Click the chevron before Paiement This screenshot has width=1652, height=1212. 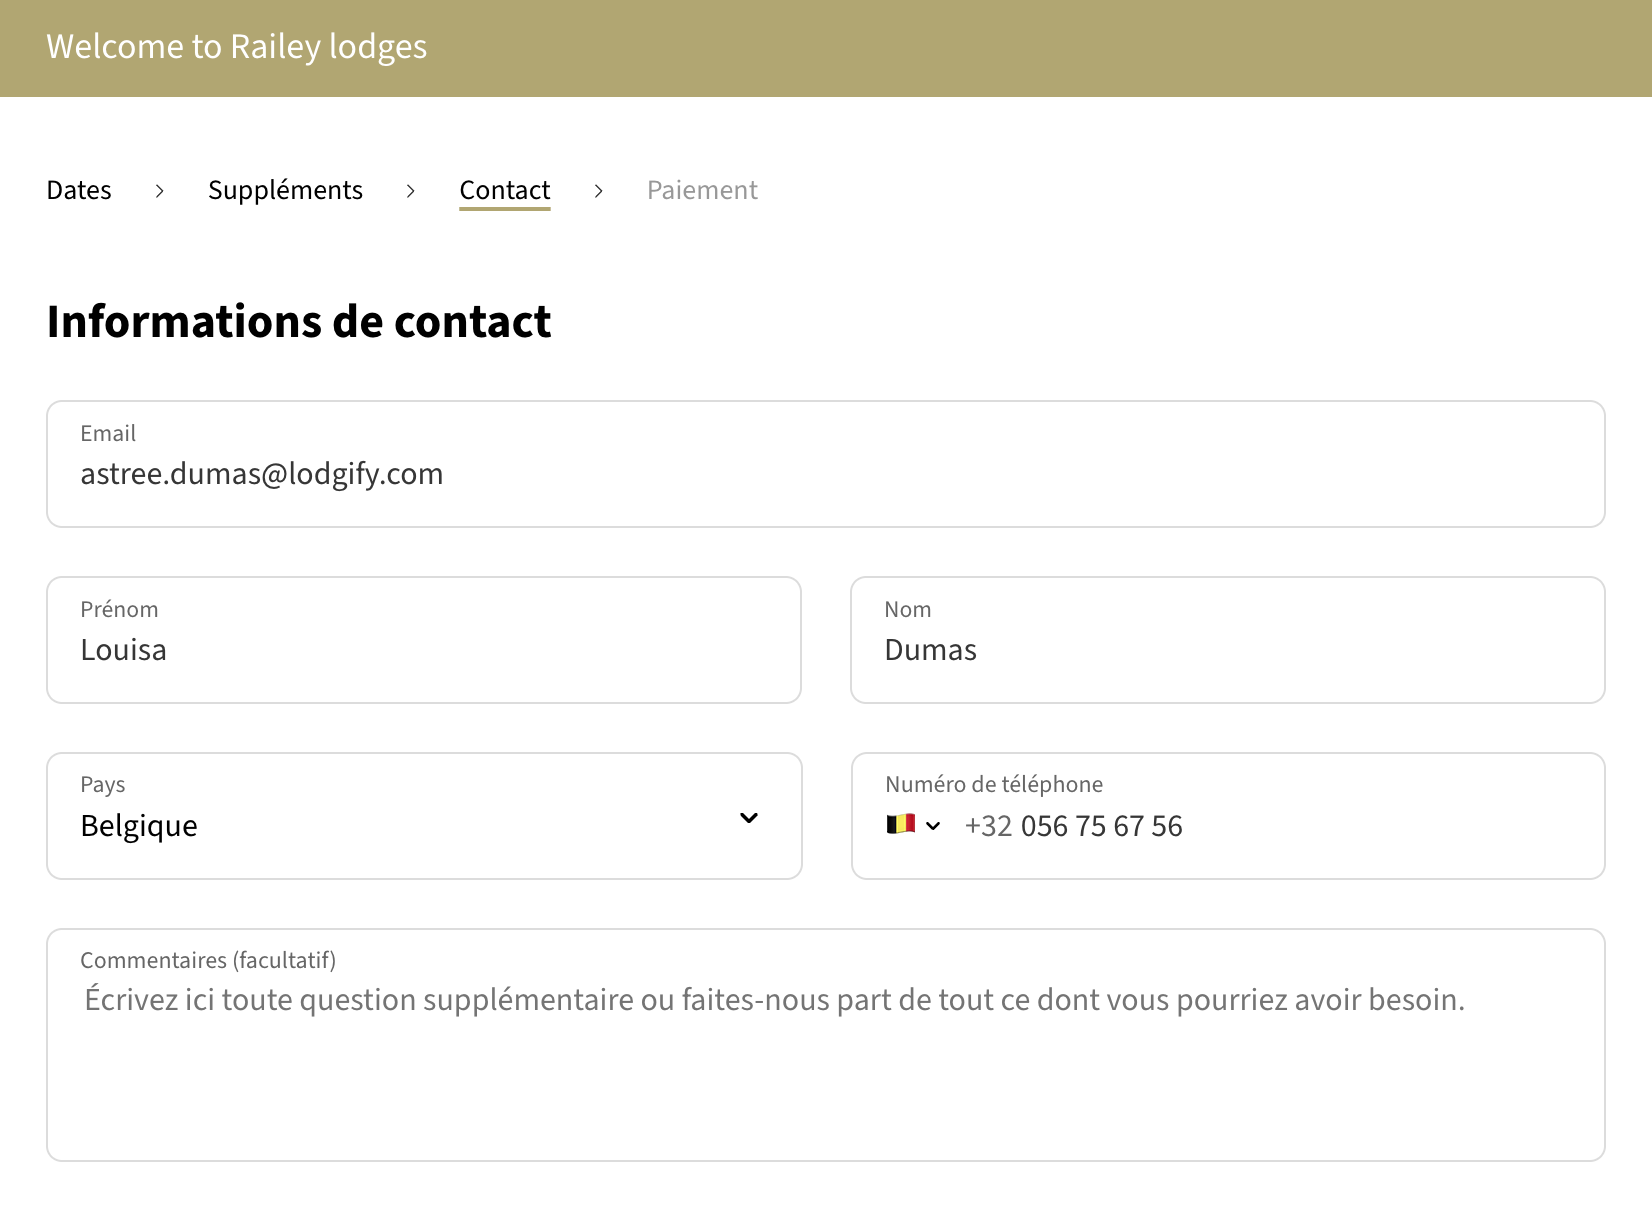598,191
